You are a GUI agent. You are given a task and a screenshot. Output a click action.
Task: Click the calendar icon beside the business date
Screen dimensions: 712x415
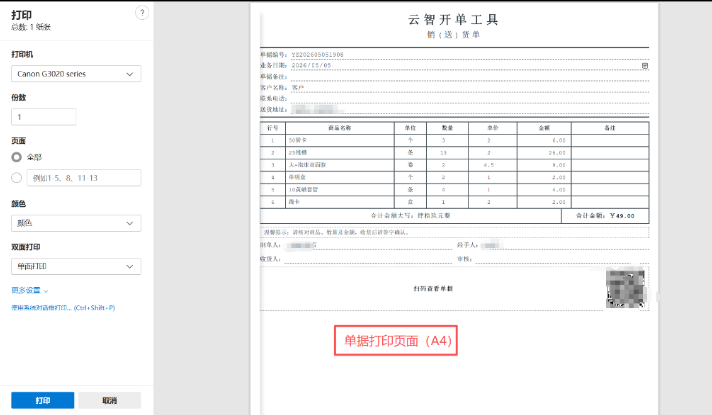pyautogui.click(x=645, y=66)
